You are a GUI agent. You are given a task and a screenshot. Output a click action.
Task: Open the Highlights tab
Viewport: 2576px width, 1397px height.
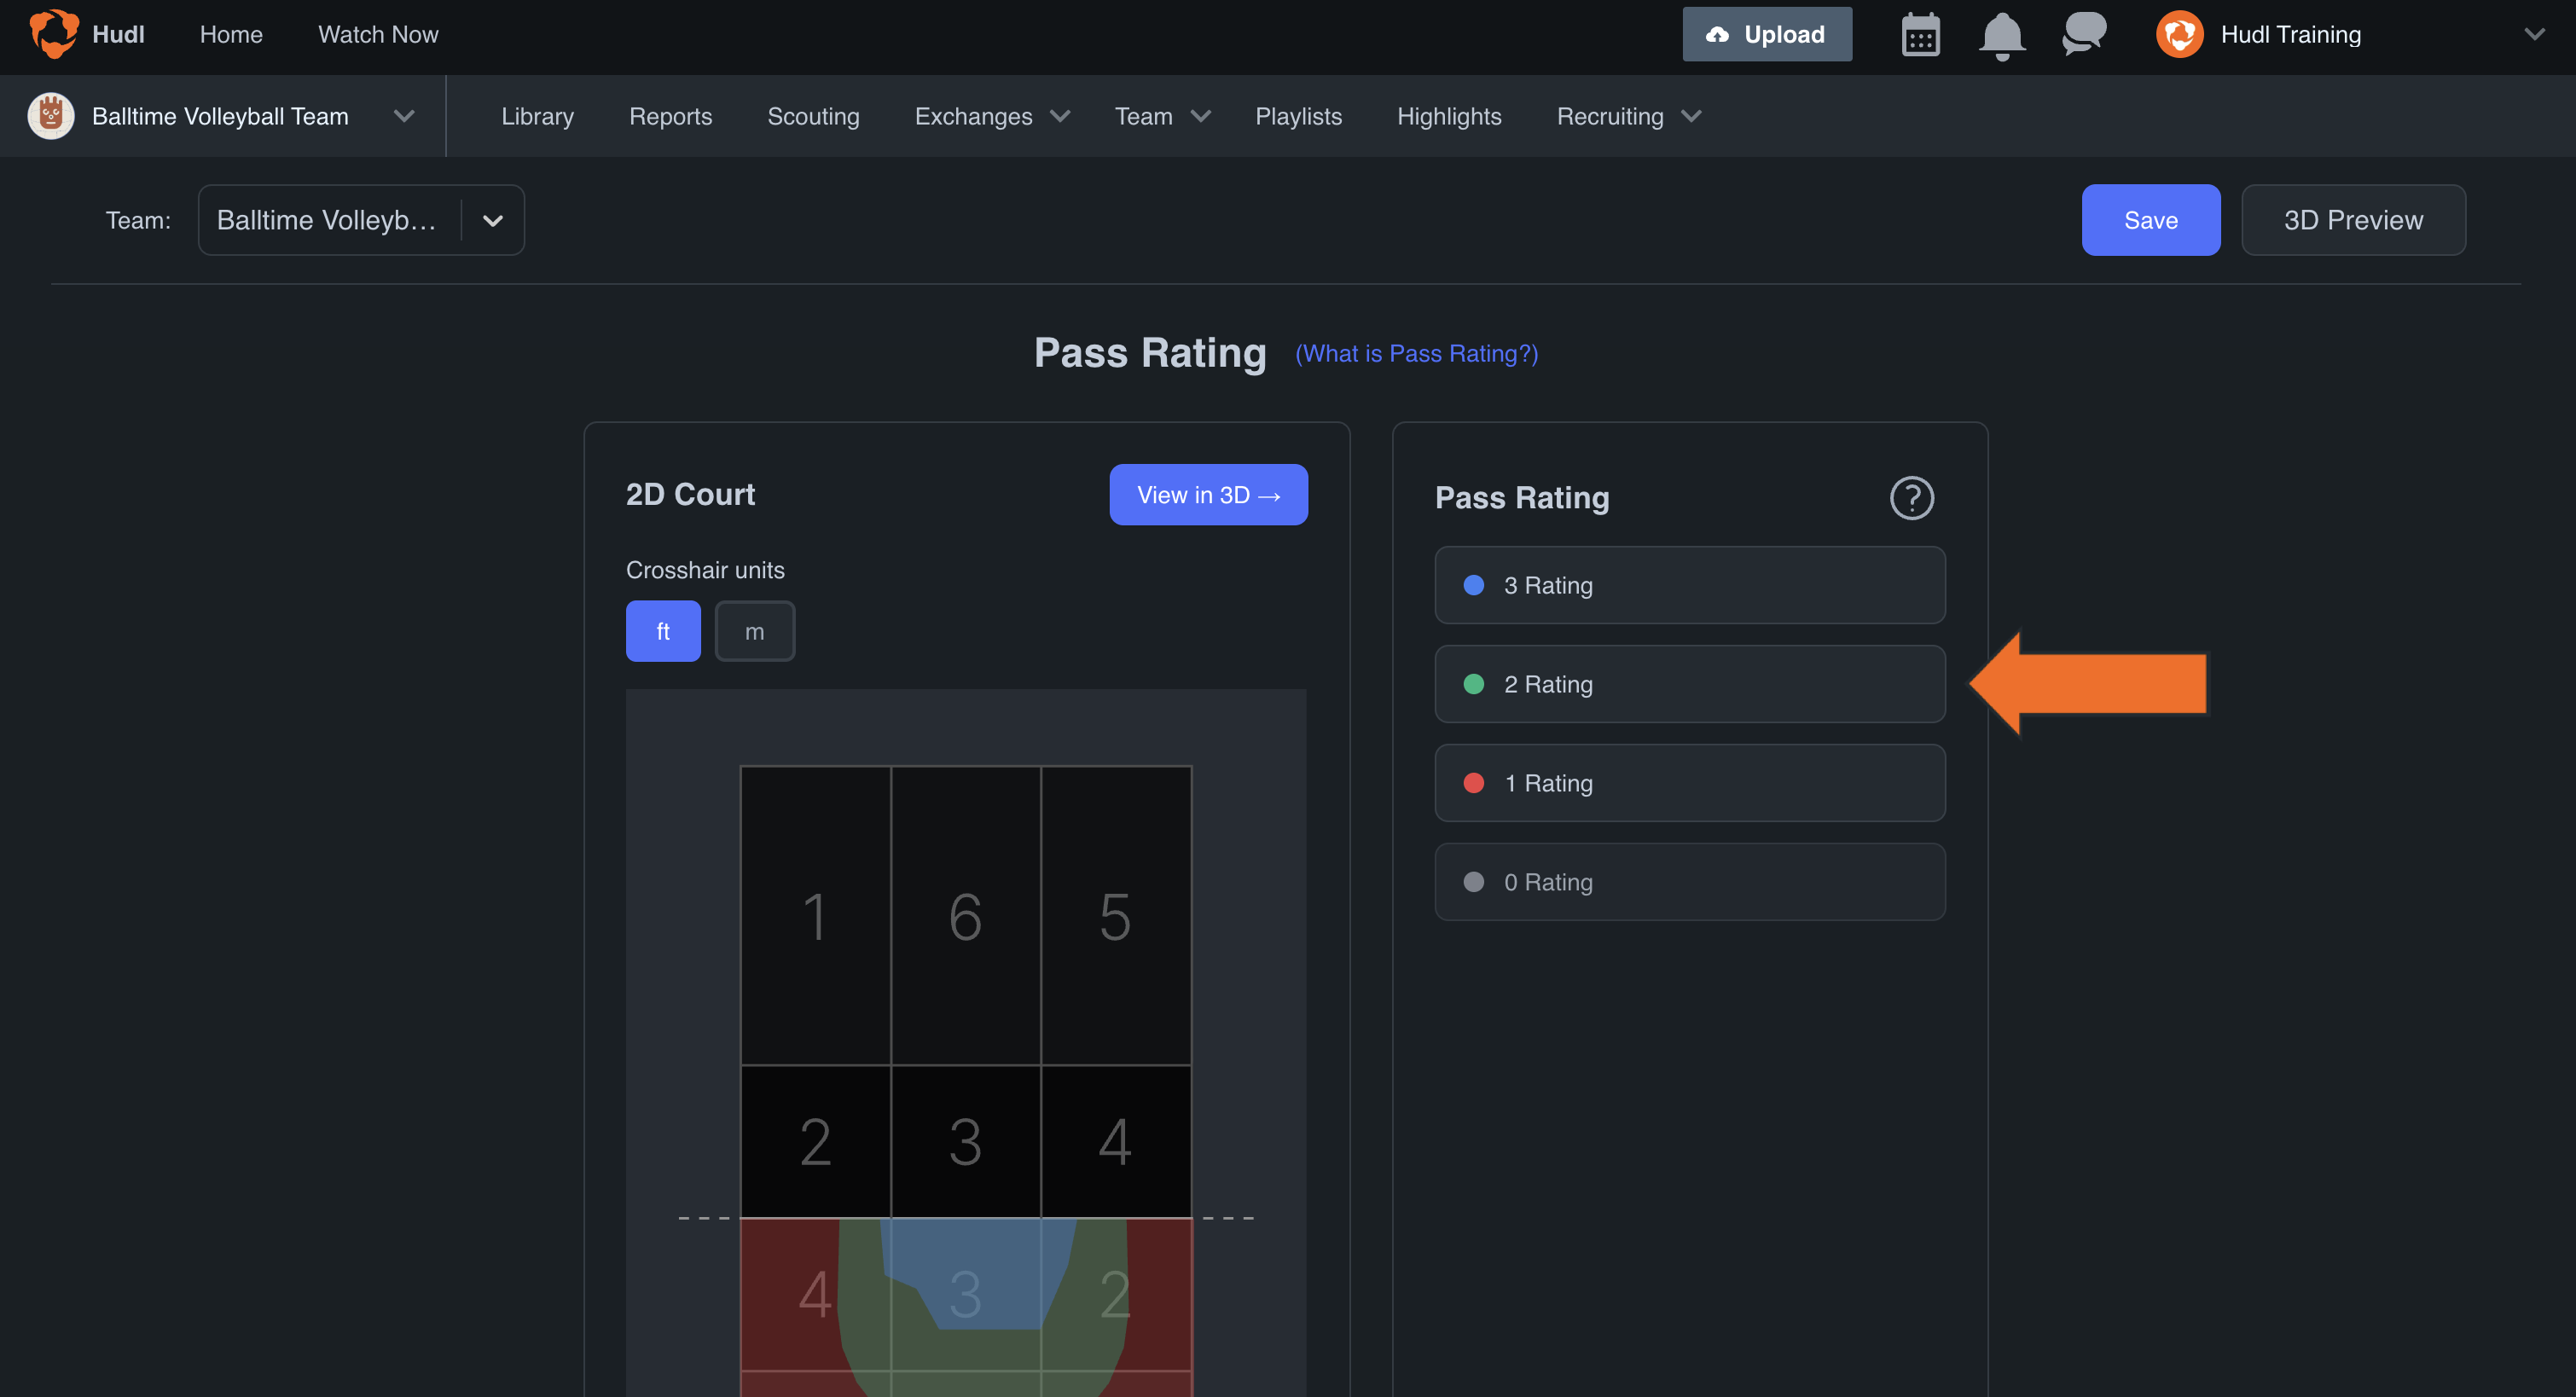(1449, 116)
